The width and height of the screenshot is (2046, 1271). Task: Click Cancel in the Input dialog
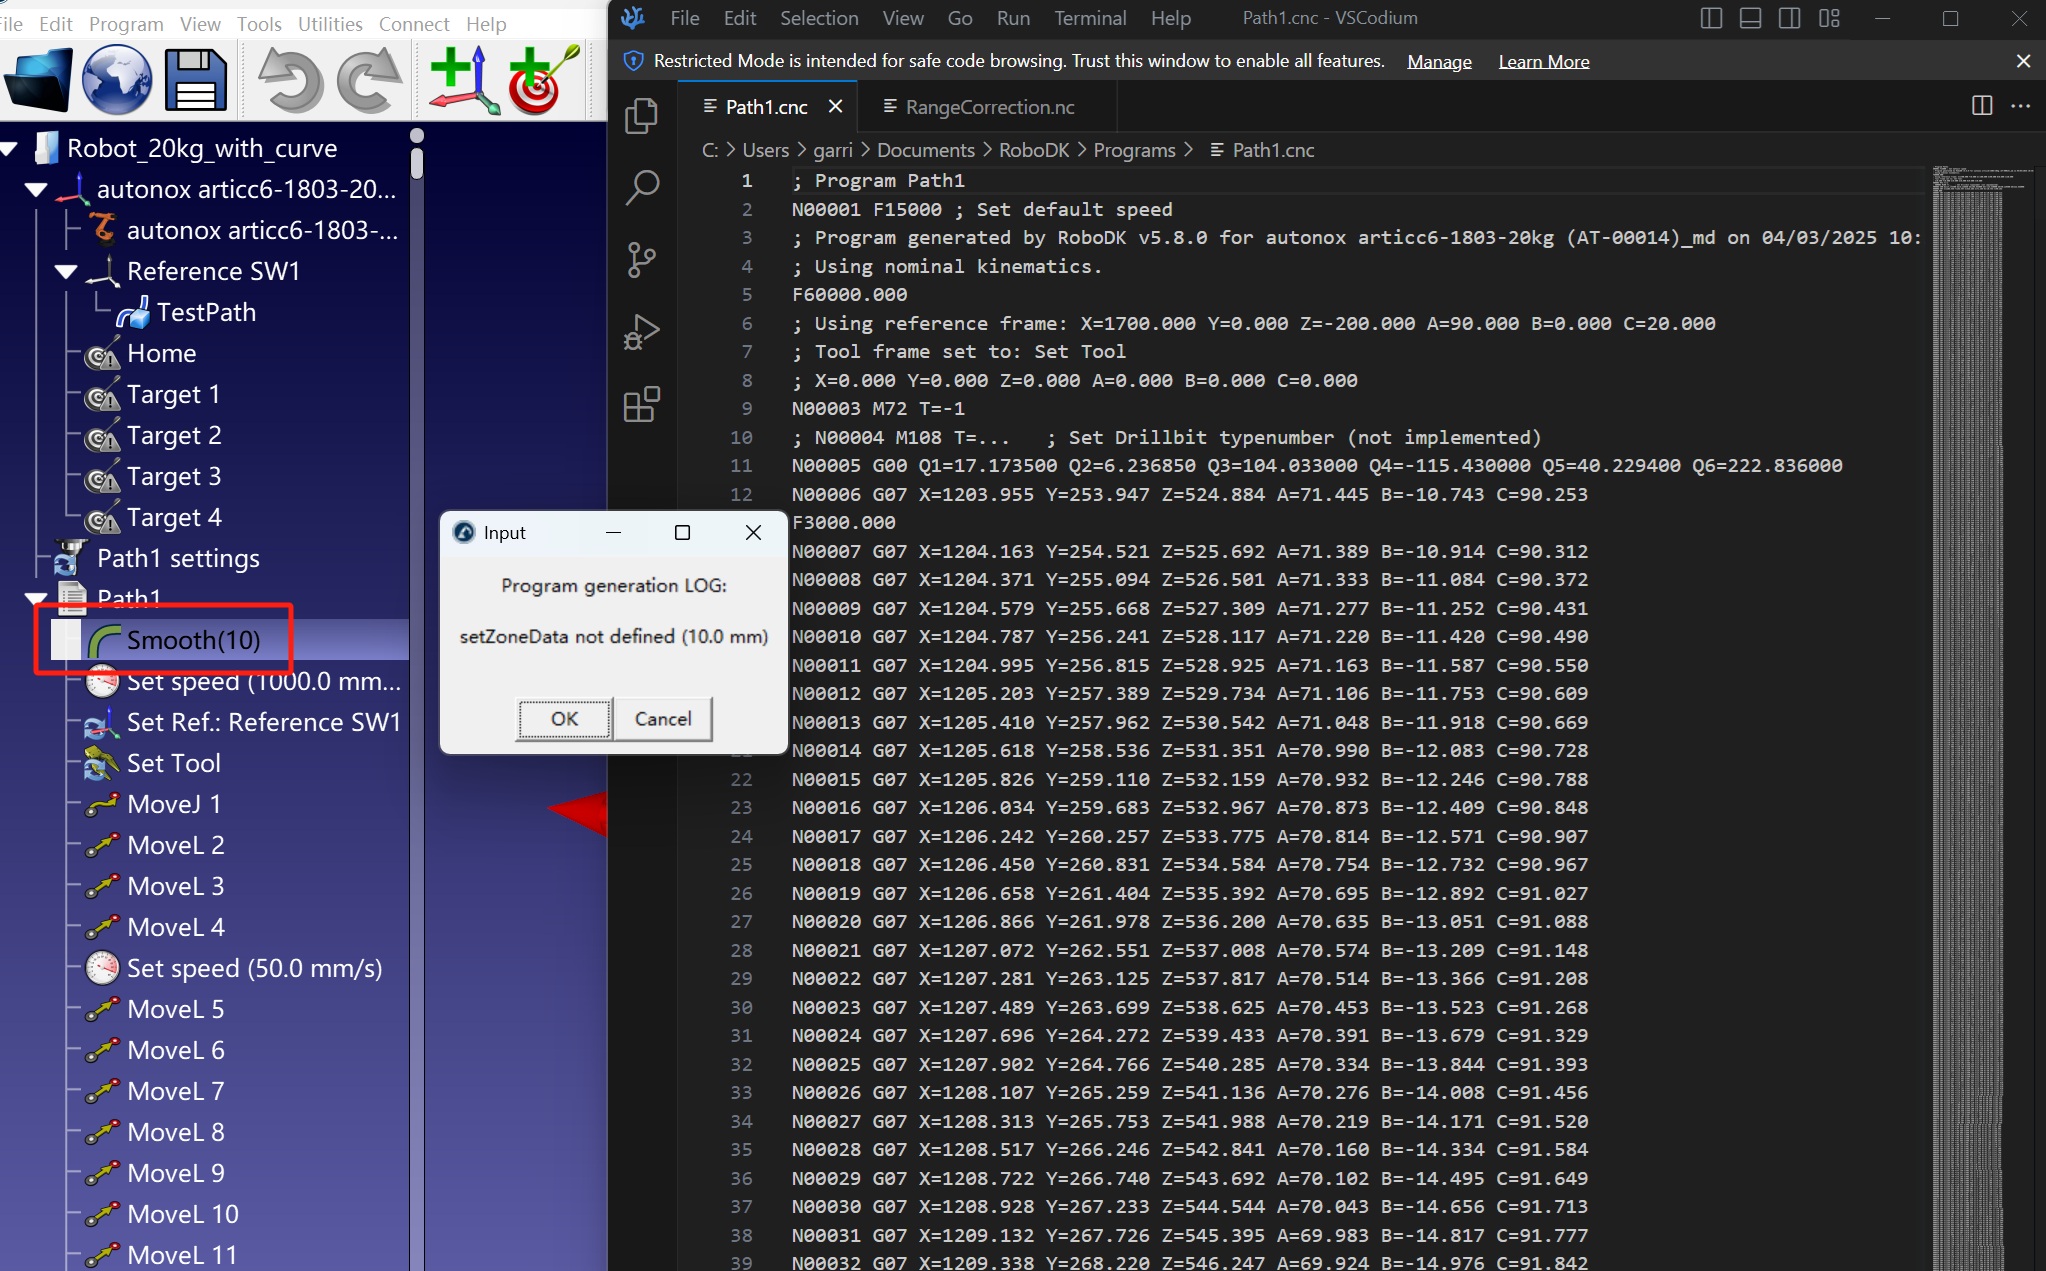tap(663, 719)
